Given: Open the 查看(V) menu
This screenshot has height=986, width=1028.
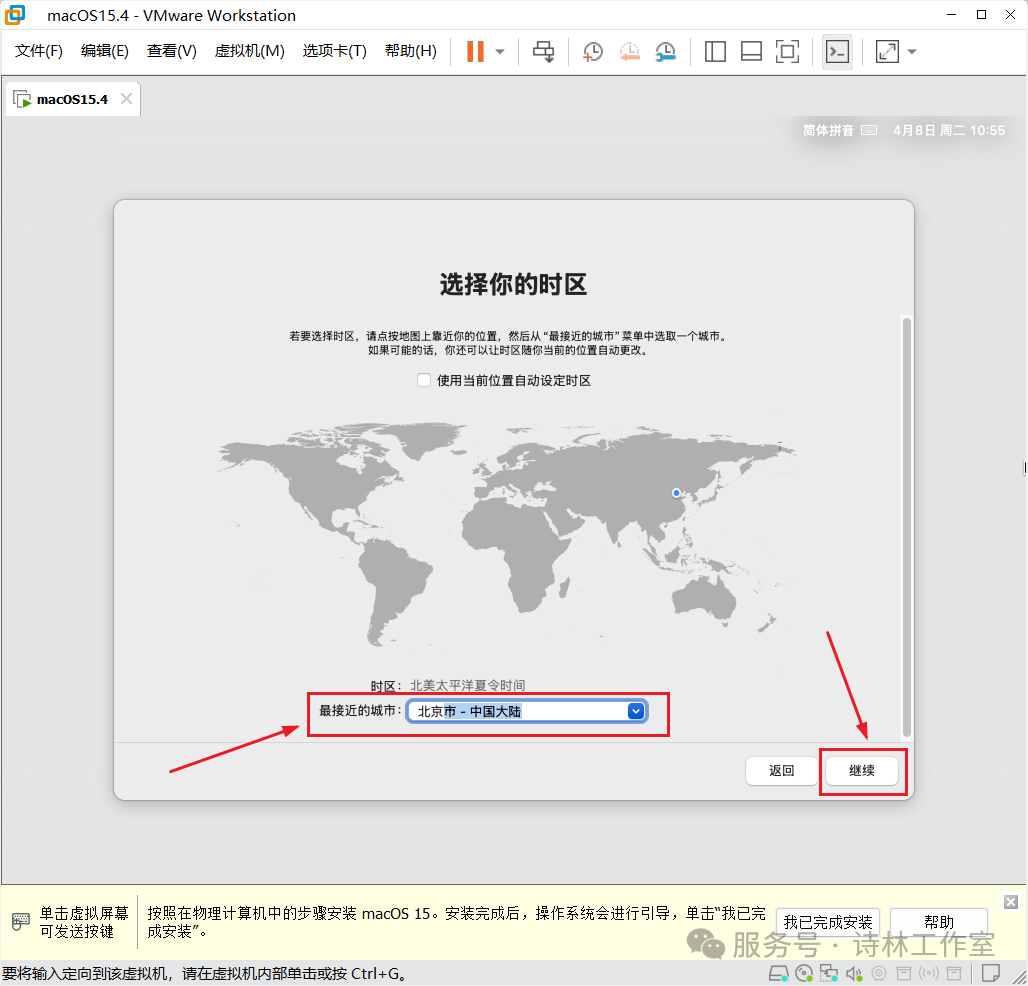Looking at the screenshot, I should point(171,50).
